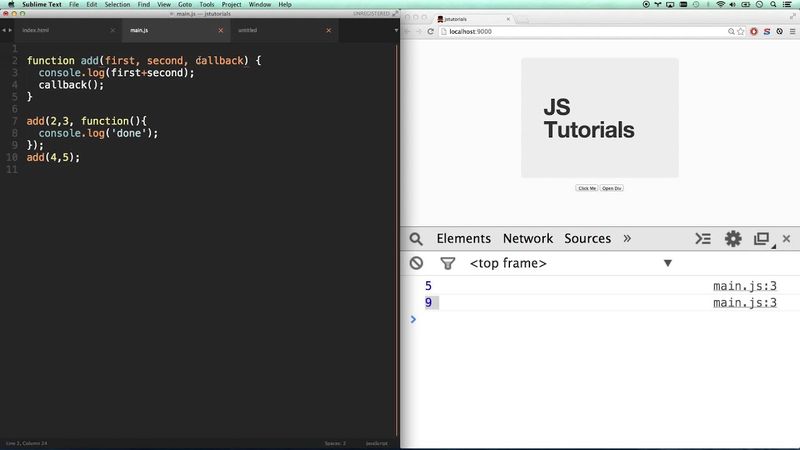
Task: Open the Goto menu
Action: click(185, 5)
